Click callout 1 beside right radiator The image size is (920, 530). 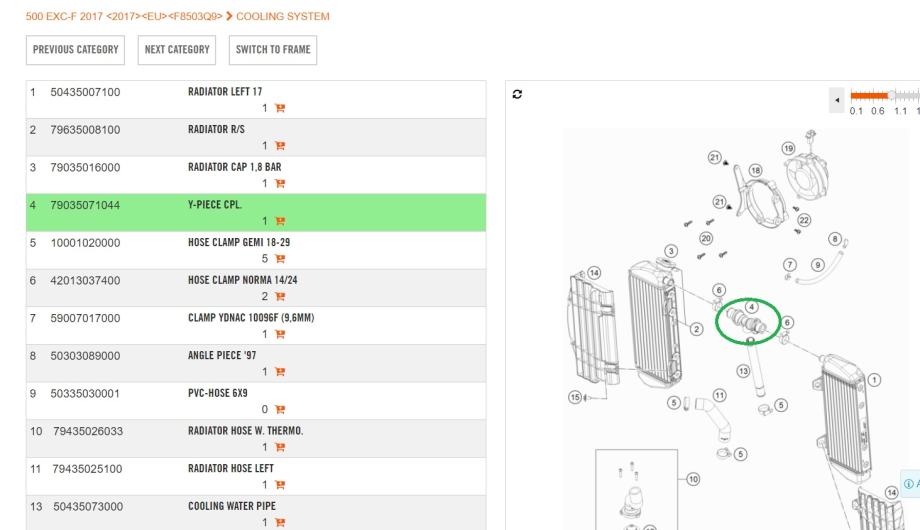click(874, 380)
